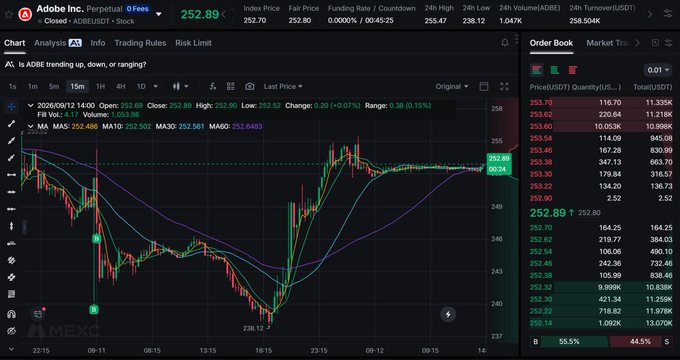680x360 pixels.
Task: Click ask price 253.60 row with 10.053K
Action: coord(601,126)
